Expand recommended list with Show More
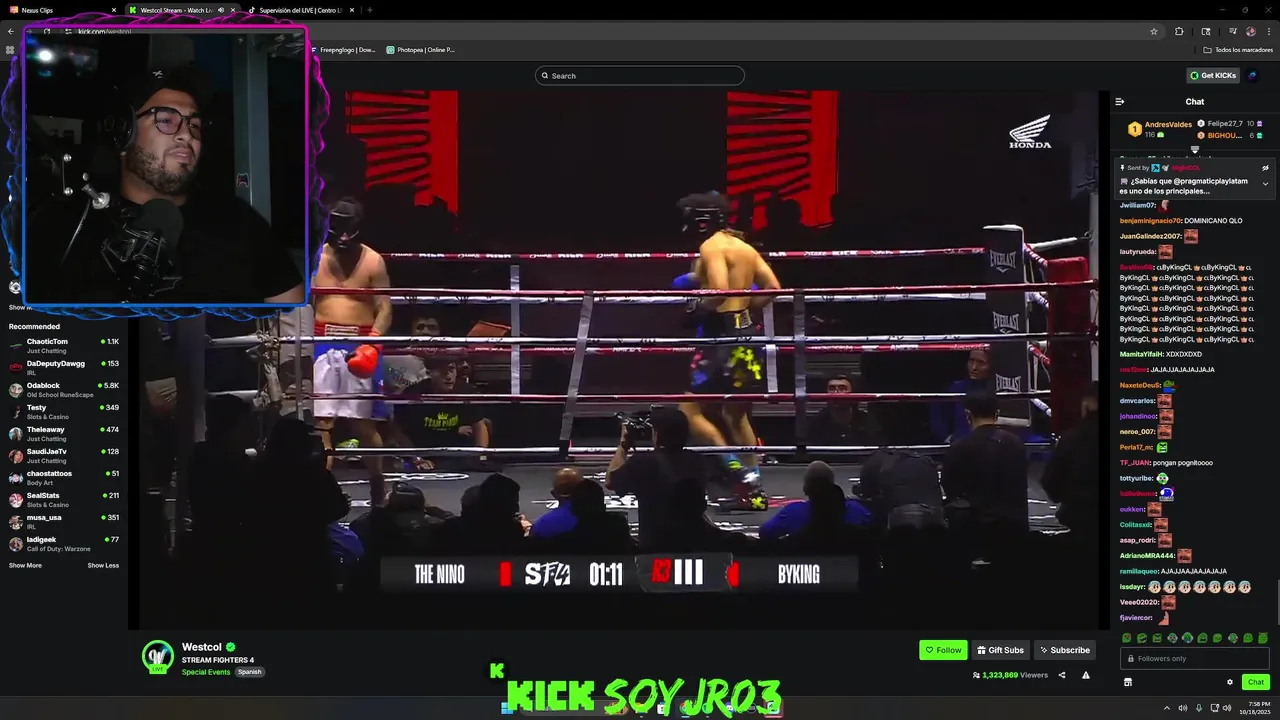Screen dimensions: 1280x720 point(25,565)
